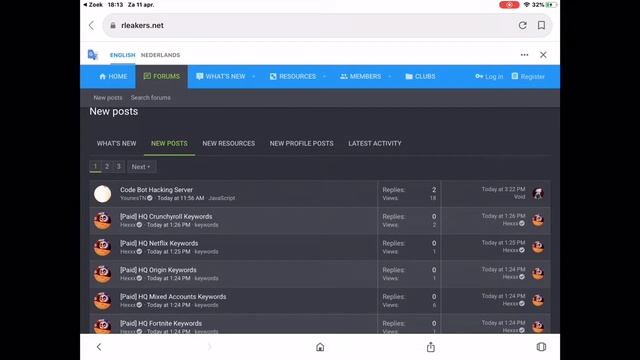
Task: Switch to NEW POSTS tab
Action: (x=169, y=143)
